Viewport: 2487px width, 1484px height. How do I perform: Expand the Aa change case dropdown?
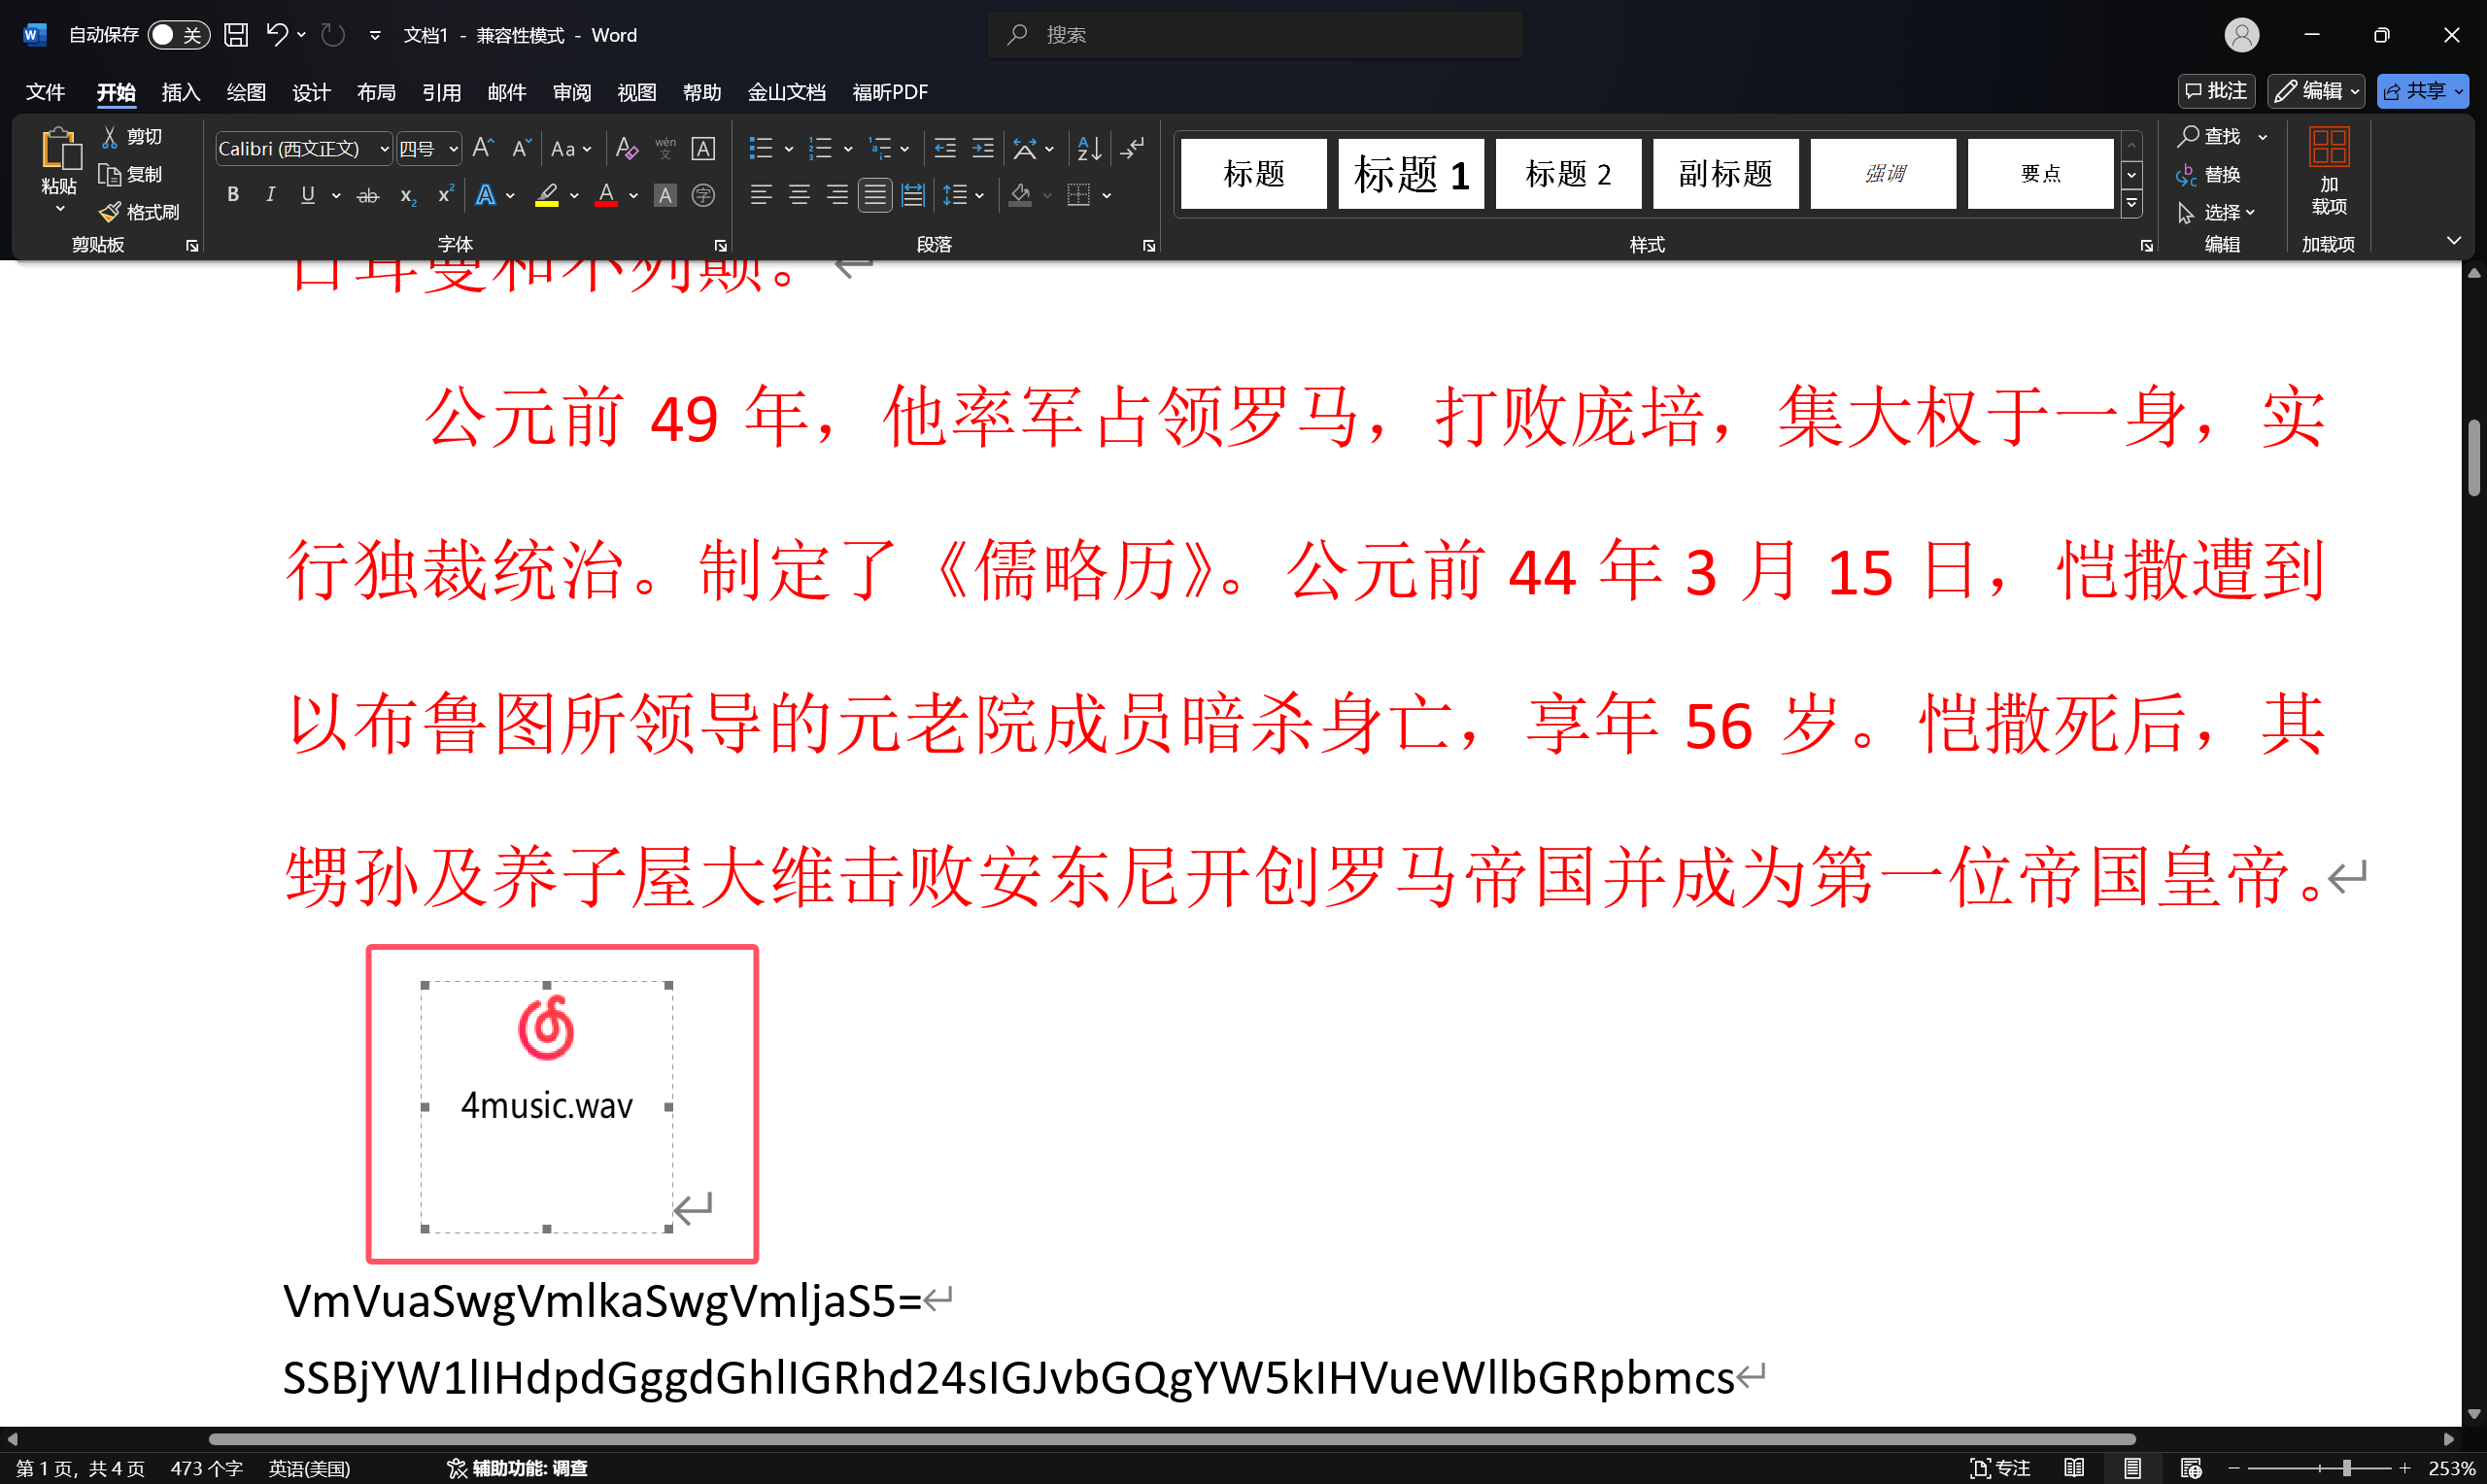(x=587, y=149)
